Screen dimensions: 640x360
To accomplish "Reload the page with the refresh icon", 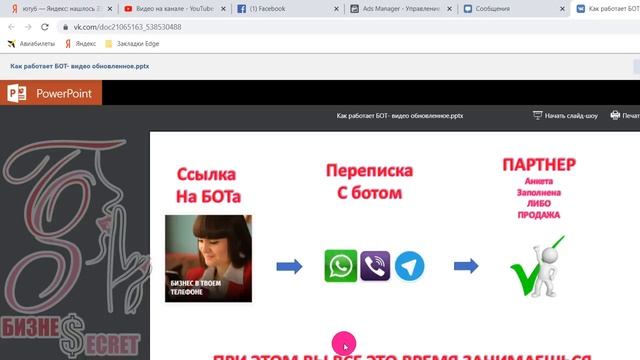I will (x=44, y=27).
